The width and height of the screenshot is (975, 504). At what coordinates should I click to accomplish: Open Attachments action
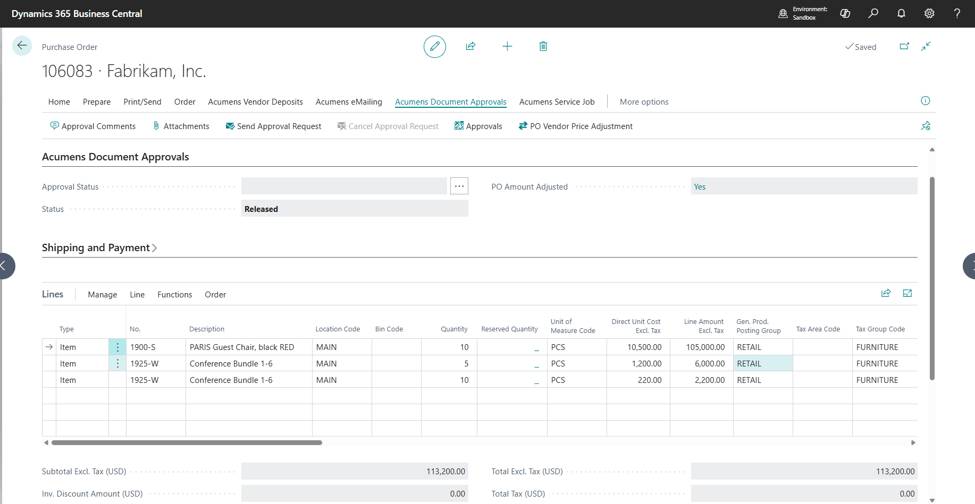(x=180, y=126)
